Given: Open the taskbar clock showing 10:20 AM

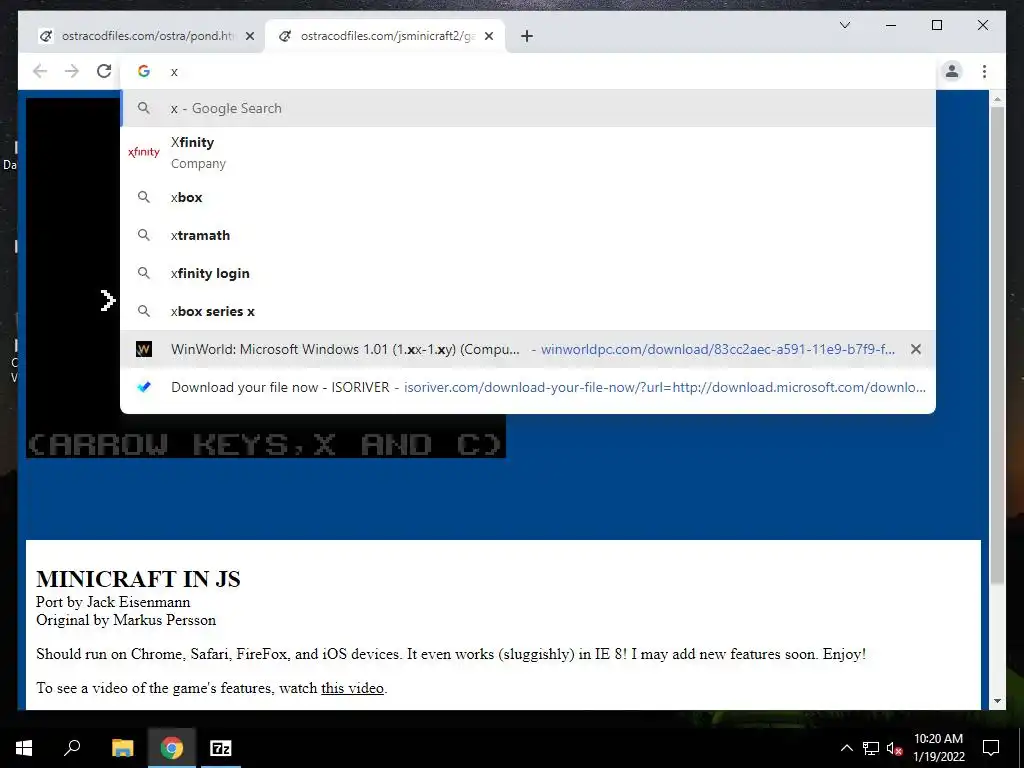Looking at the screenshot, I should tap(938, 748).
